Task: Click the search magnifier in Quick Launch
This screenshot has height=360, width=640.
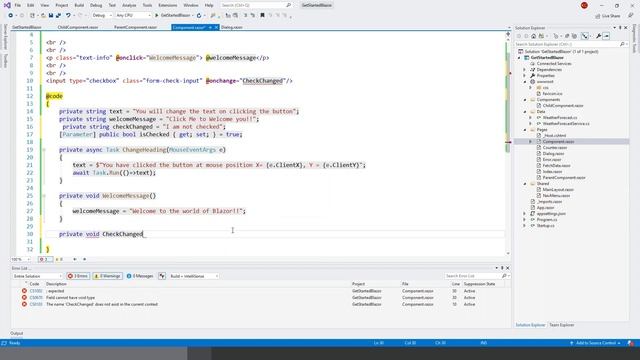Action: (289, 5)
